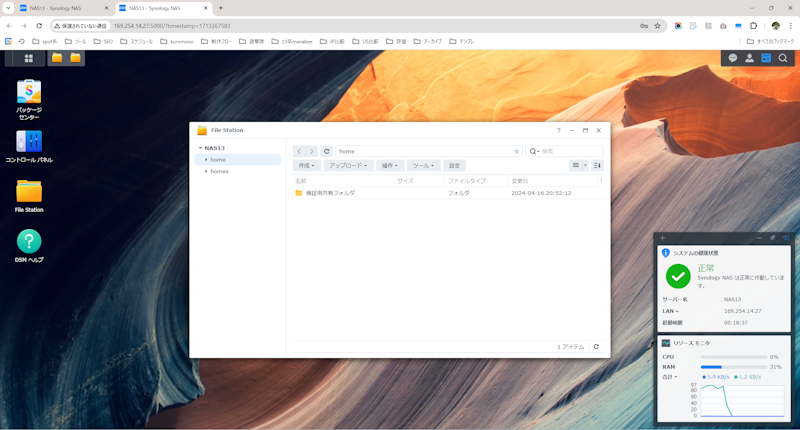Minimize the widget panel
The image size is (800, 430).
pos(759,238)
